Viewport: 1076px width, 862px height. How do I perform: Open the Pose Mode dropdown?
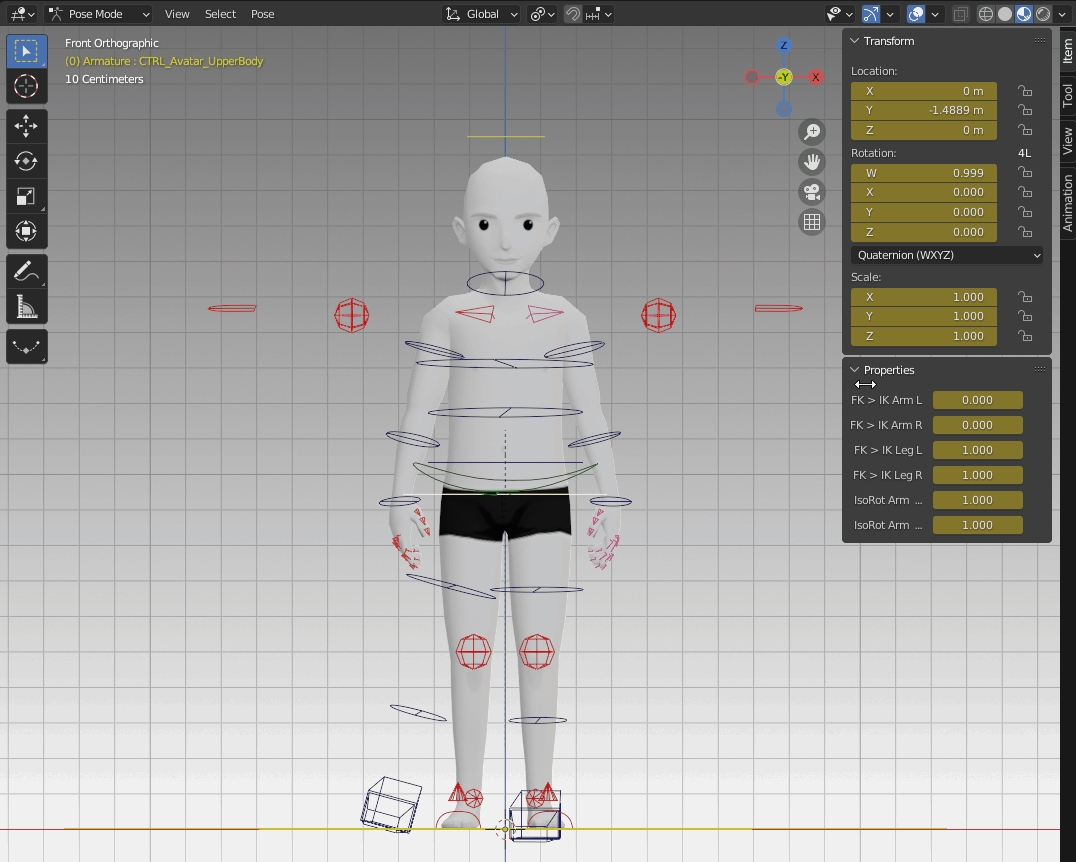click(x=99, y=14)
